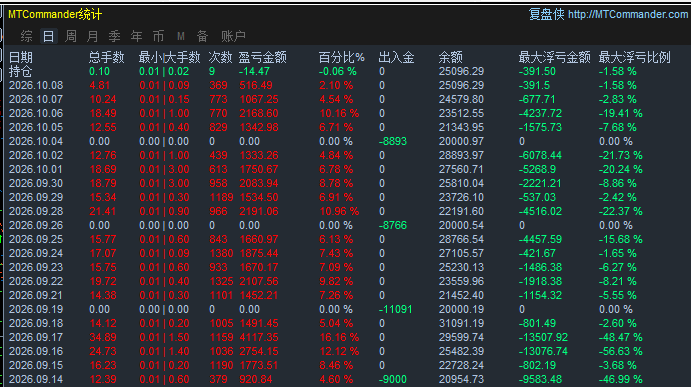691x387 pixels.
Task: Open the M tab
Action: 181,36
